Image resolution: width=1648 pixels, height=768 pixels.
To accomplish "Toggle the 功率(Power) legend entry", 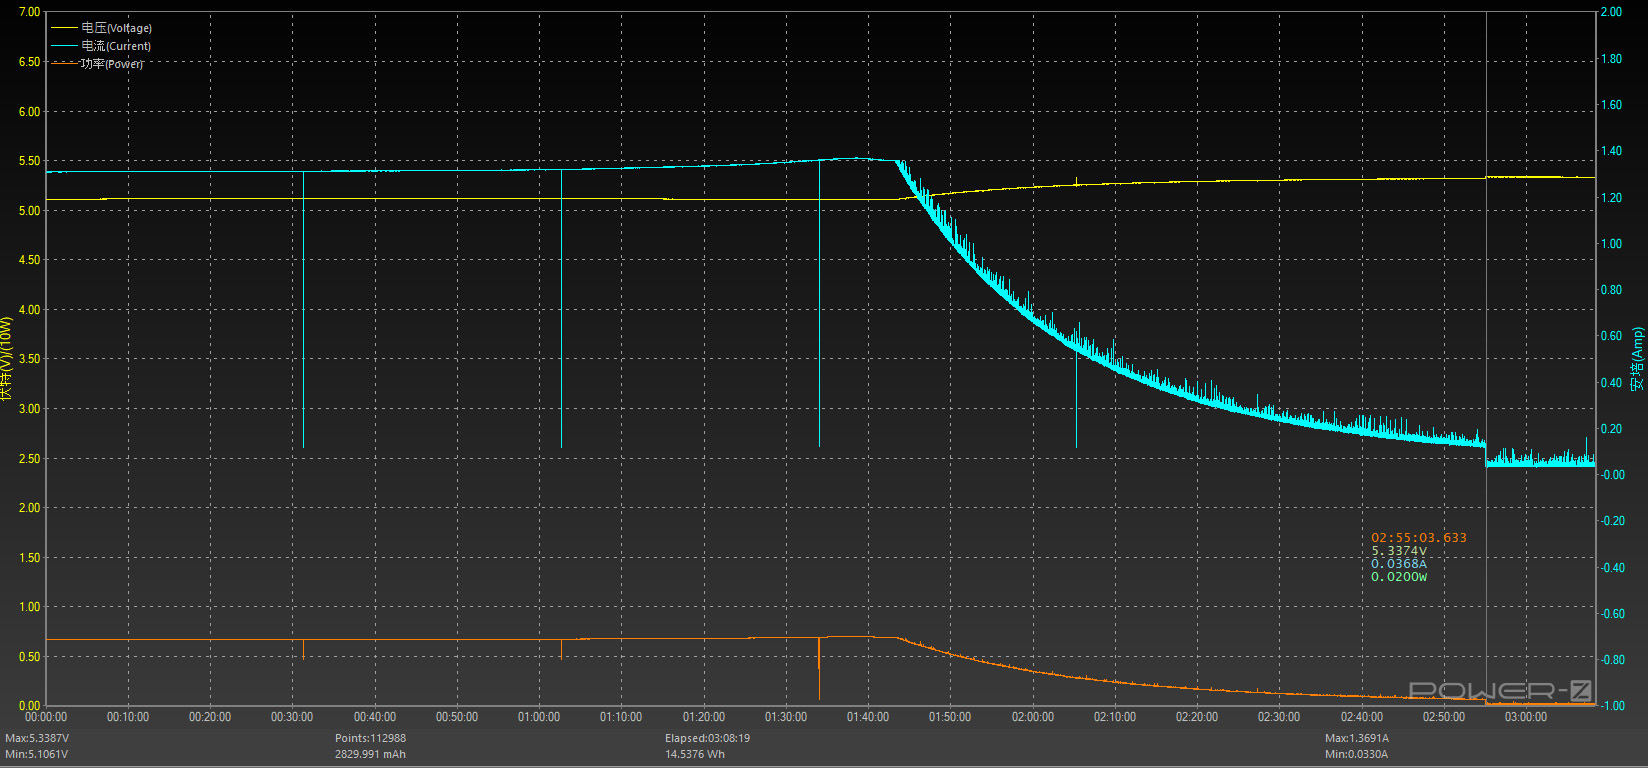I will [112, 64].
